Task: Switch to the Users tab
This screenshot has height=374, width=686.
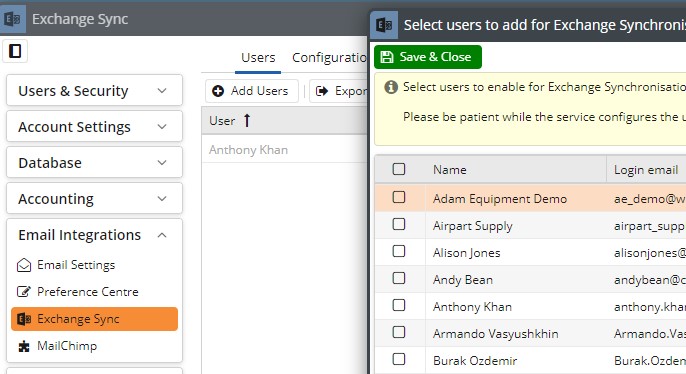Action: click(258, 58)
